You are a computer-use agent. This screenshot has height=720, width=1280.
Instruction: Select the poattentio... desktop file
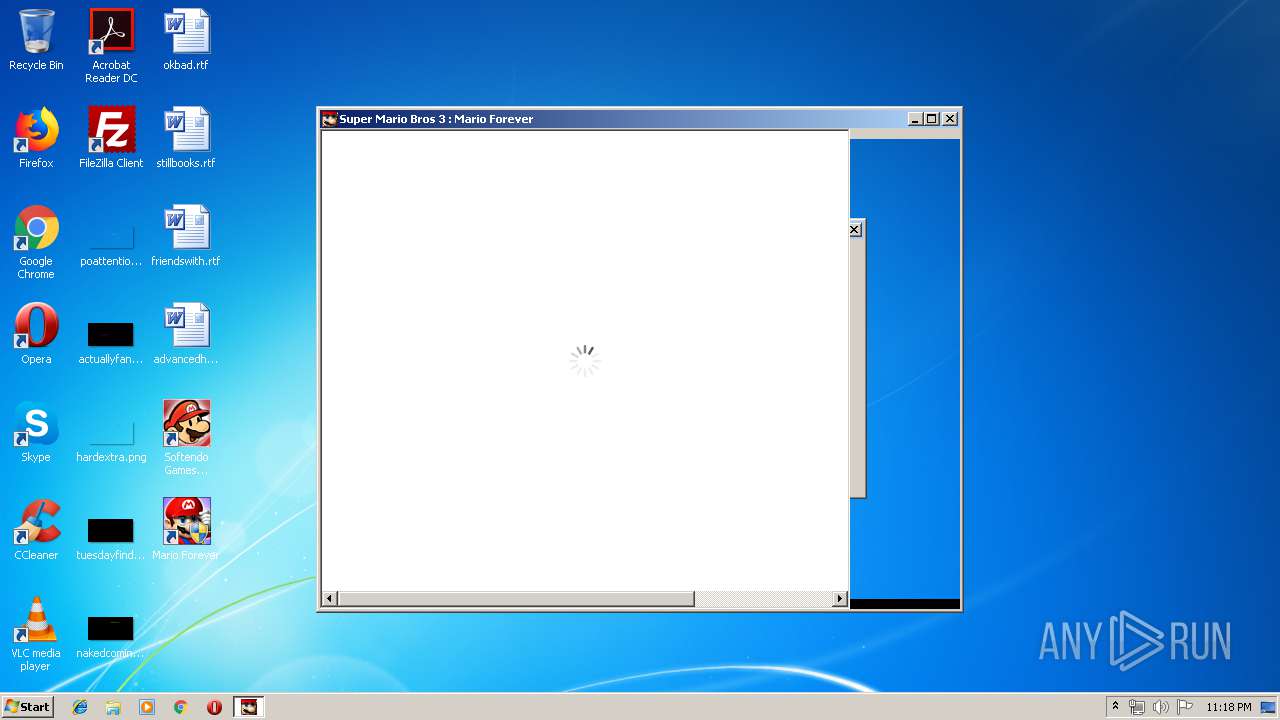(x=111, y=248)
